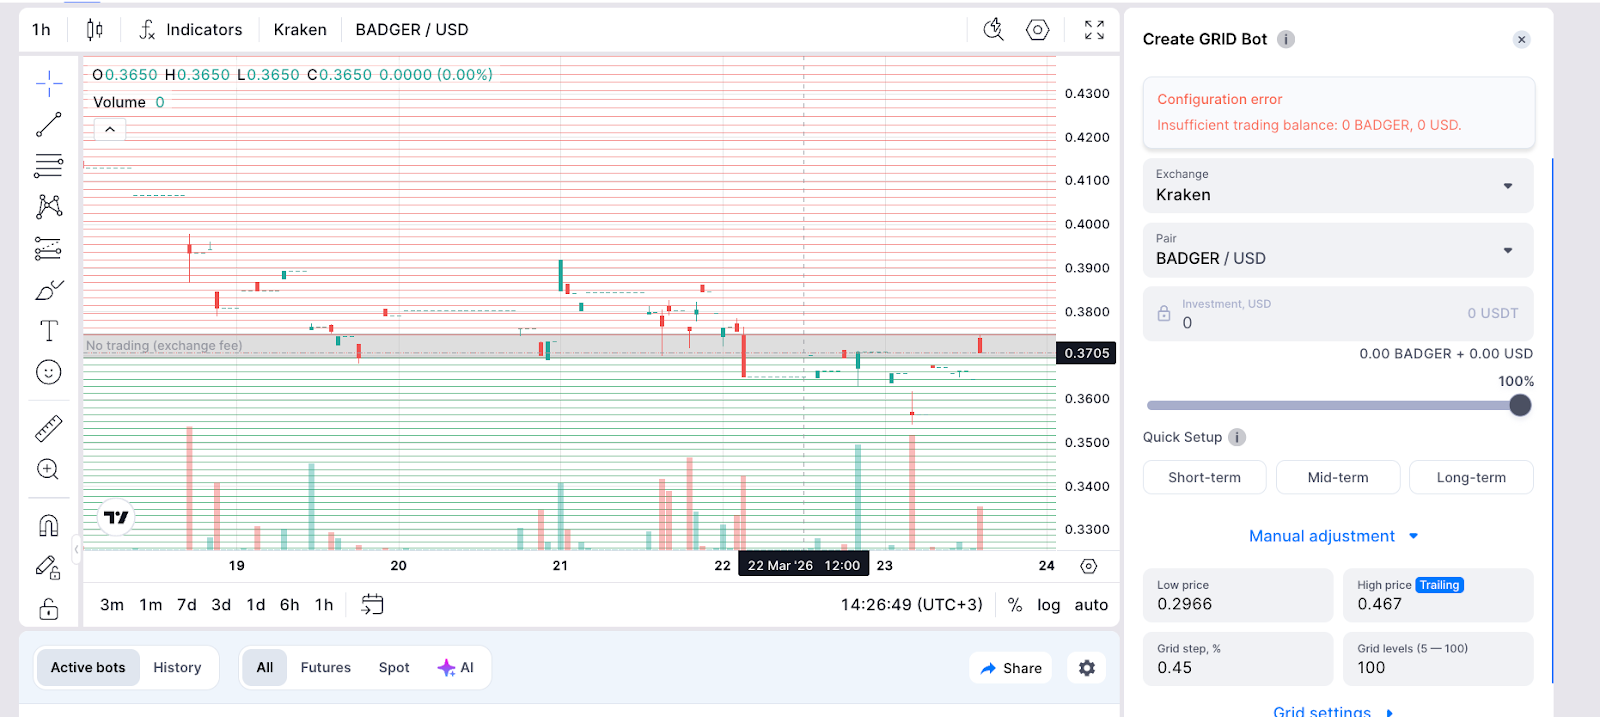Open the Exchange Kraken dropdown
The width and height of the screenshot is (1600, 717).
point(1338,186)
